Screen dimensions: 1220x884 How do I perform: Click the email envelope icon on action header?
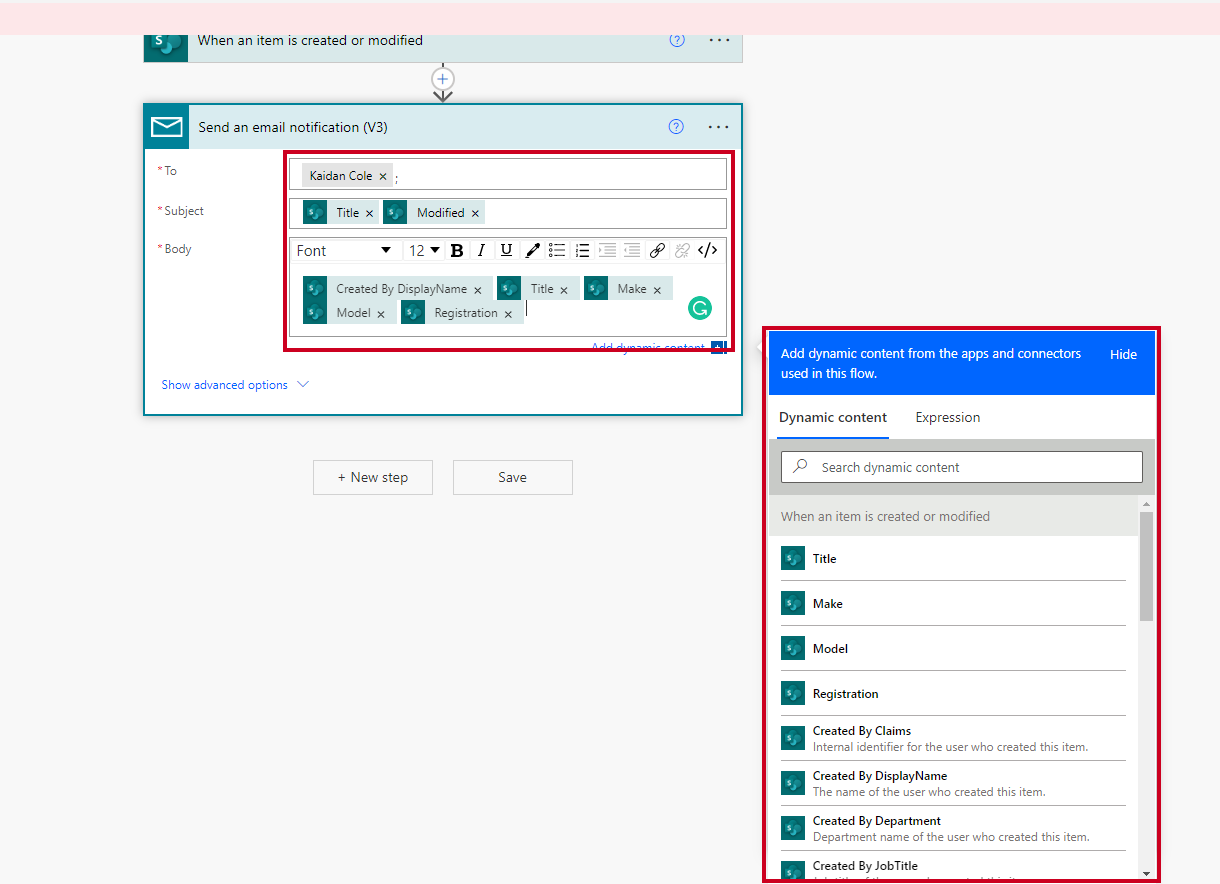tap(166, 127)
